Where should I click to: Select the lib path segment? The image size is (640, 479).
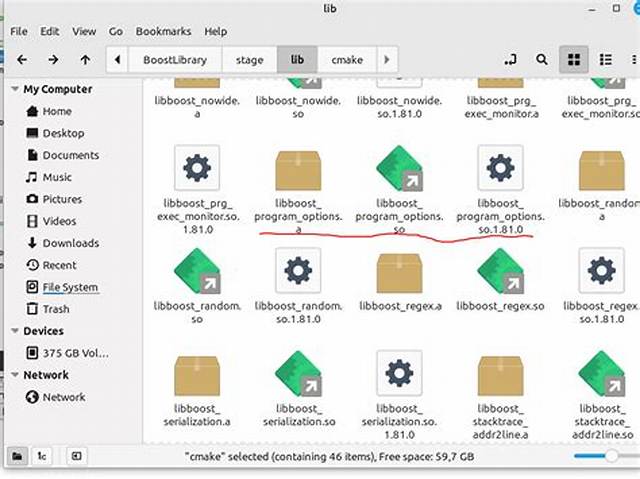(x=297, y=60)
